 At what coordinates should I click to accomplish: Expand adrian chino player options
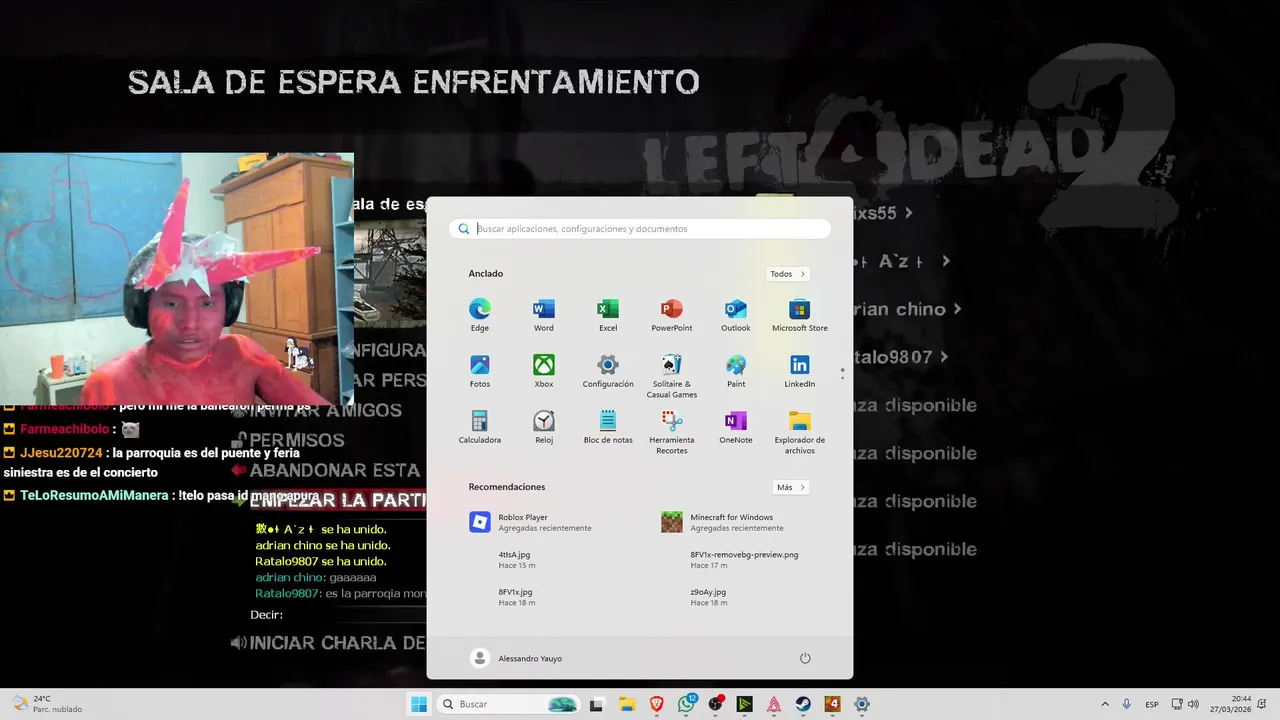point(956,309)
